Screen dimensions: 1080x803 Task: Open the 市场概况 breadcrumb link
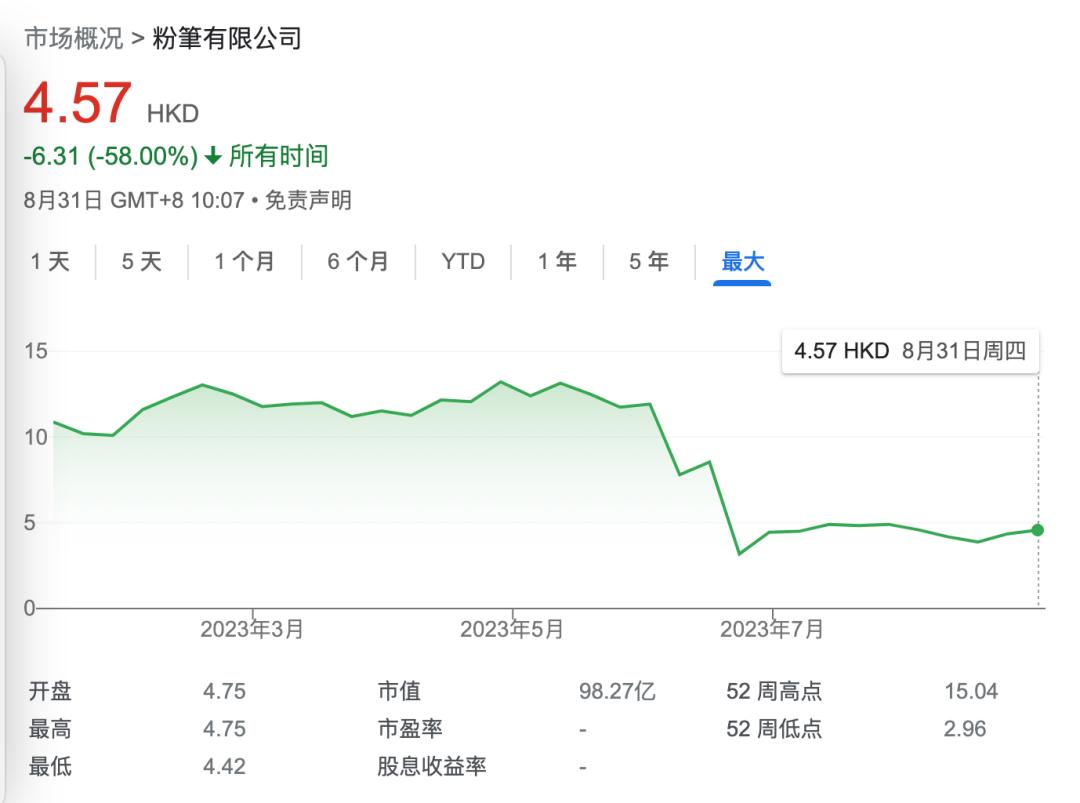coord(74,38)
